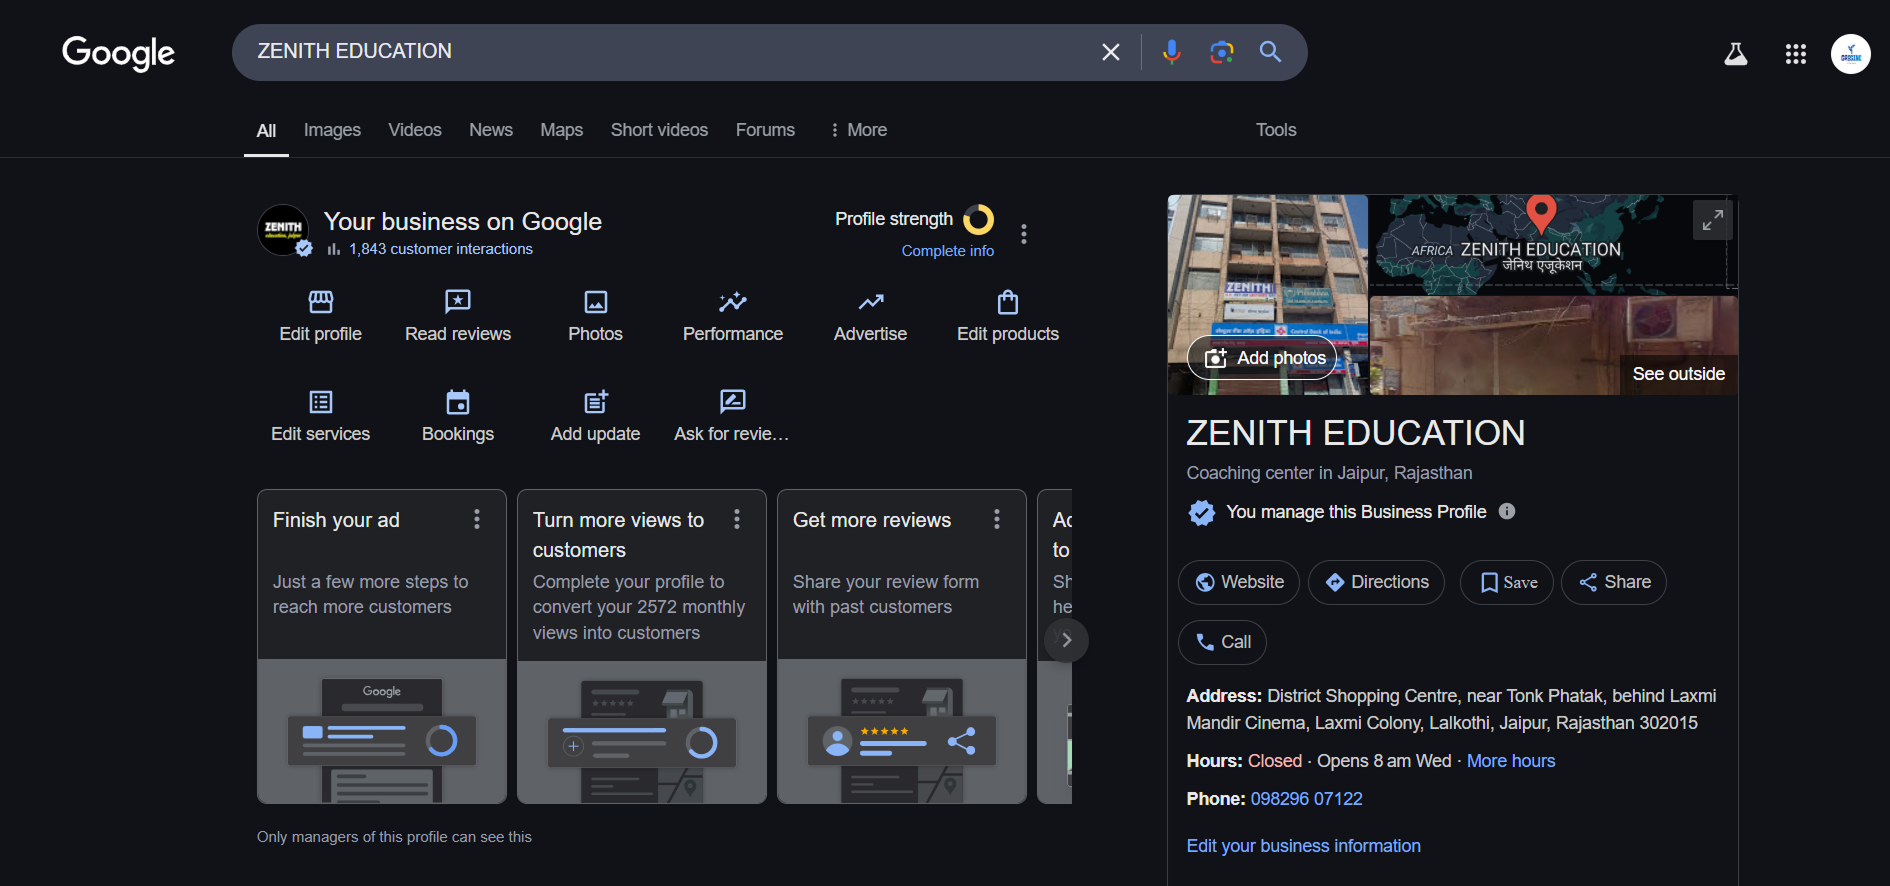The image size is (1890, 886).
Task: Open the Google account avatar
Action: click(x=1851, y=54)
